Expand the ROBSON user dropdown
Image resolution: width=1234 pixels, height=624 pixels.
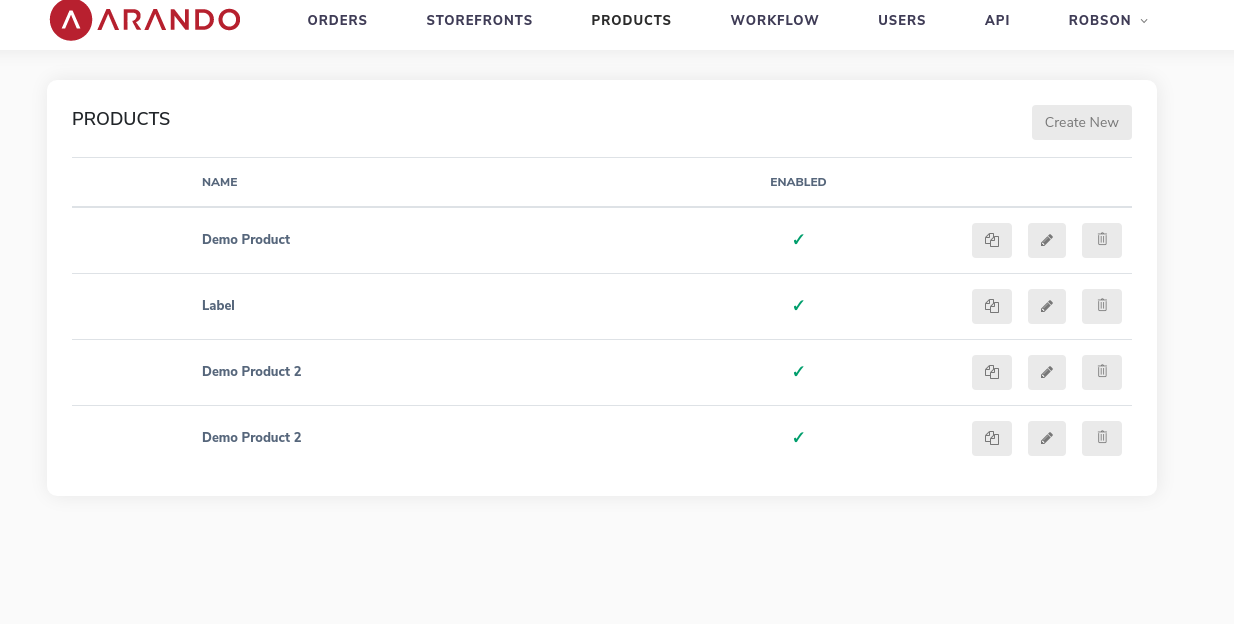click(1107, 20)
